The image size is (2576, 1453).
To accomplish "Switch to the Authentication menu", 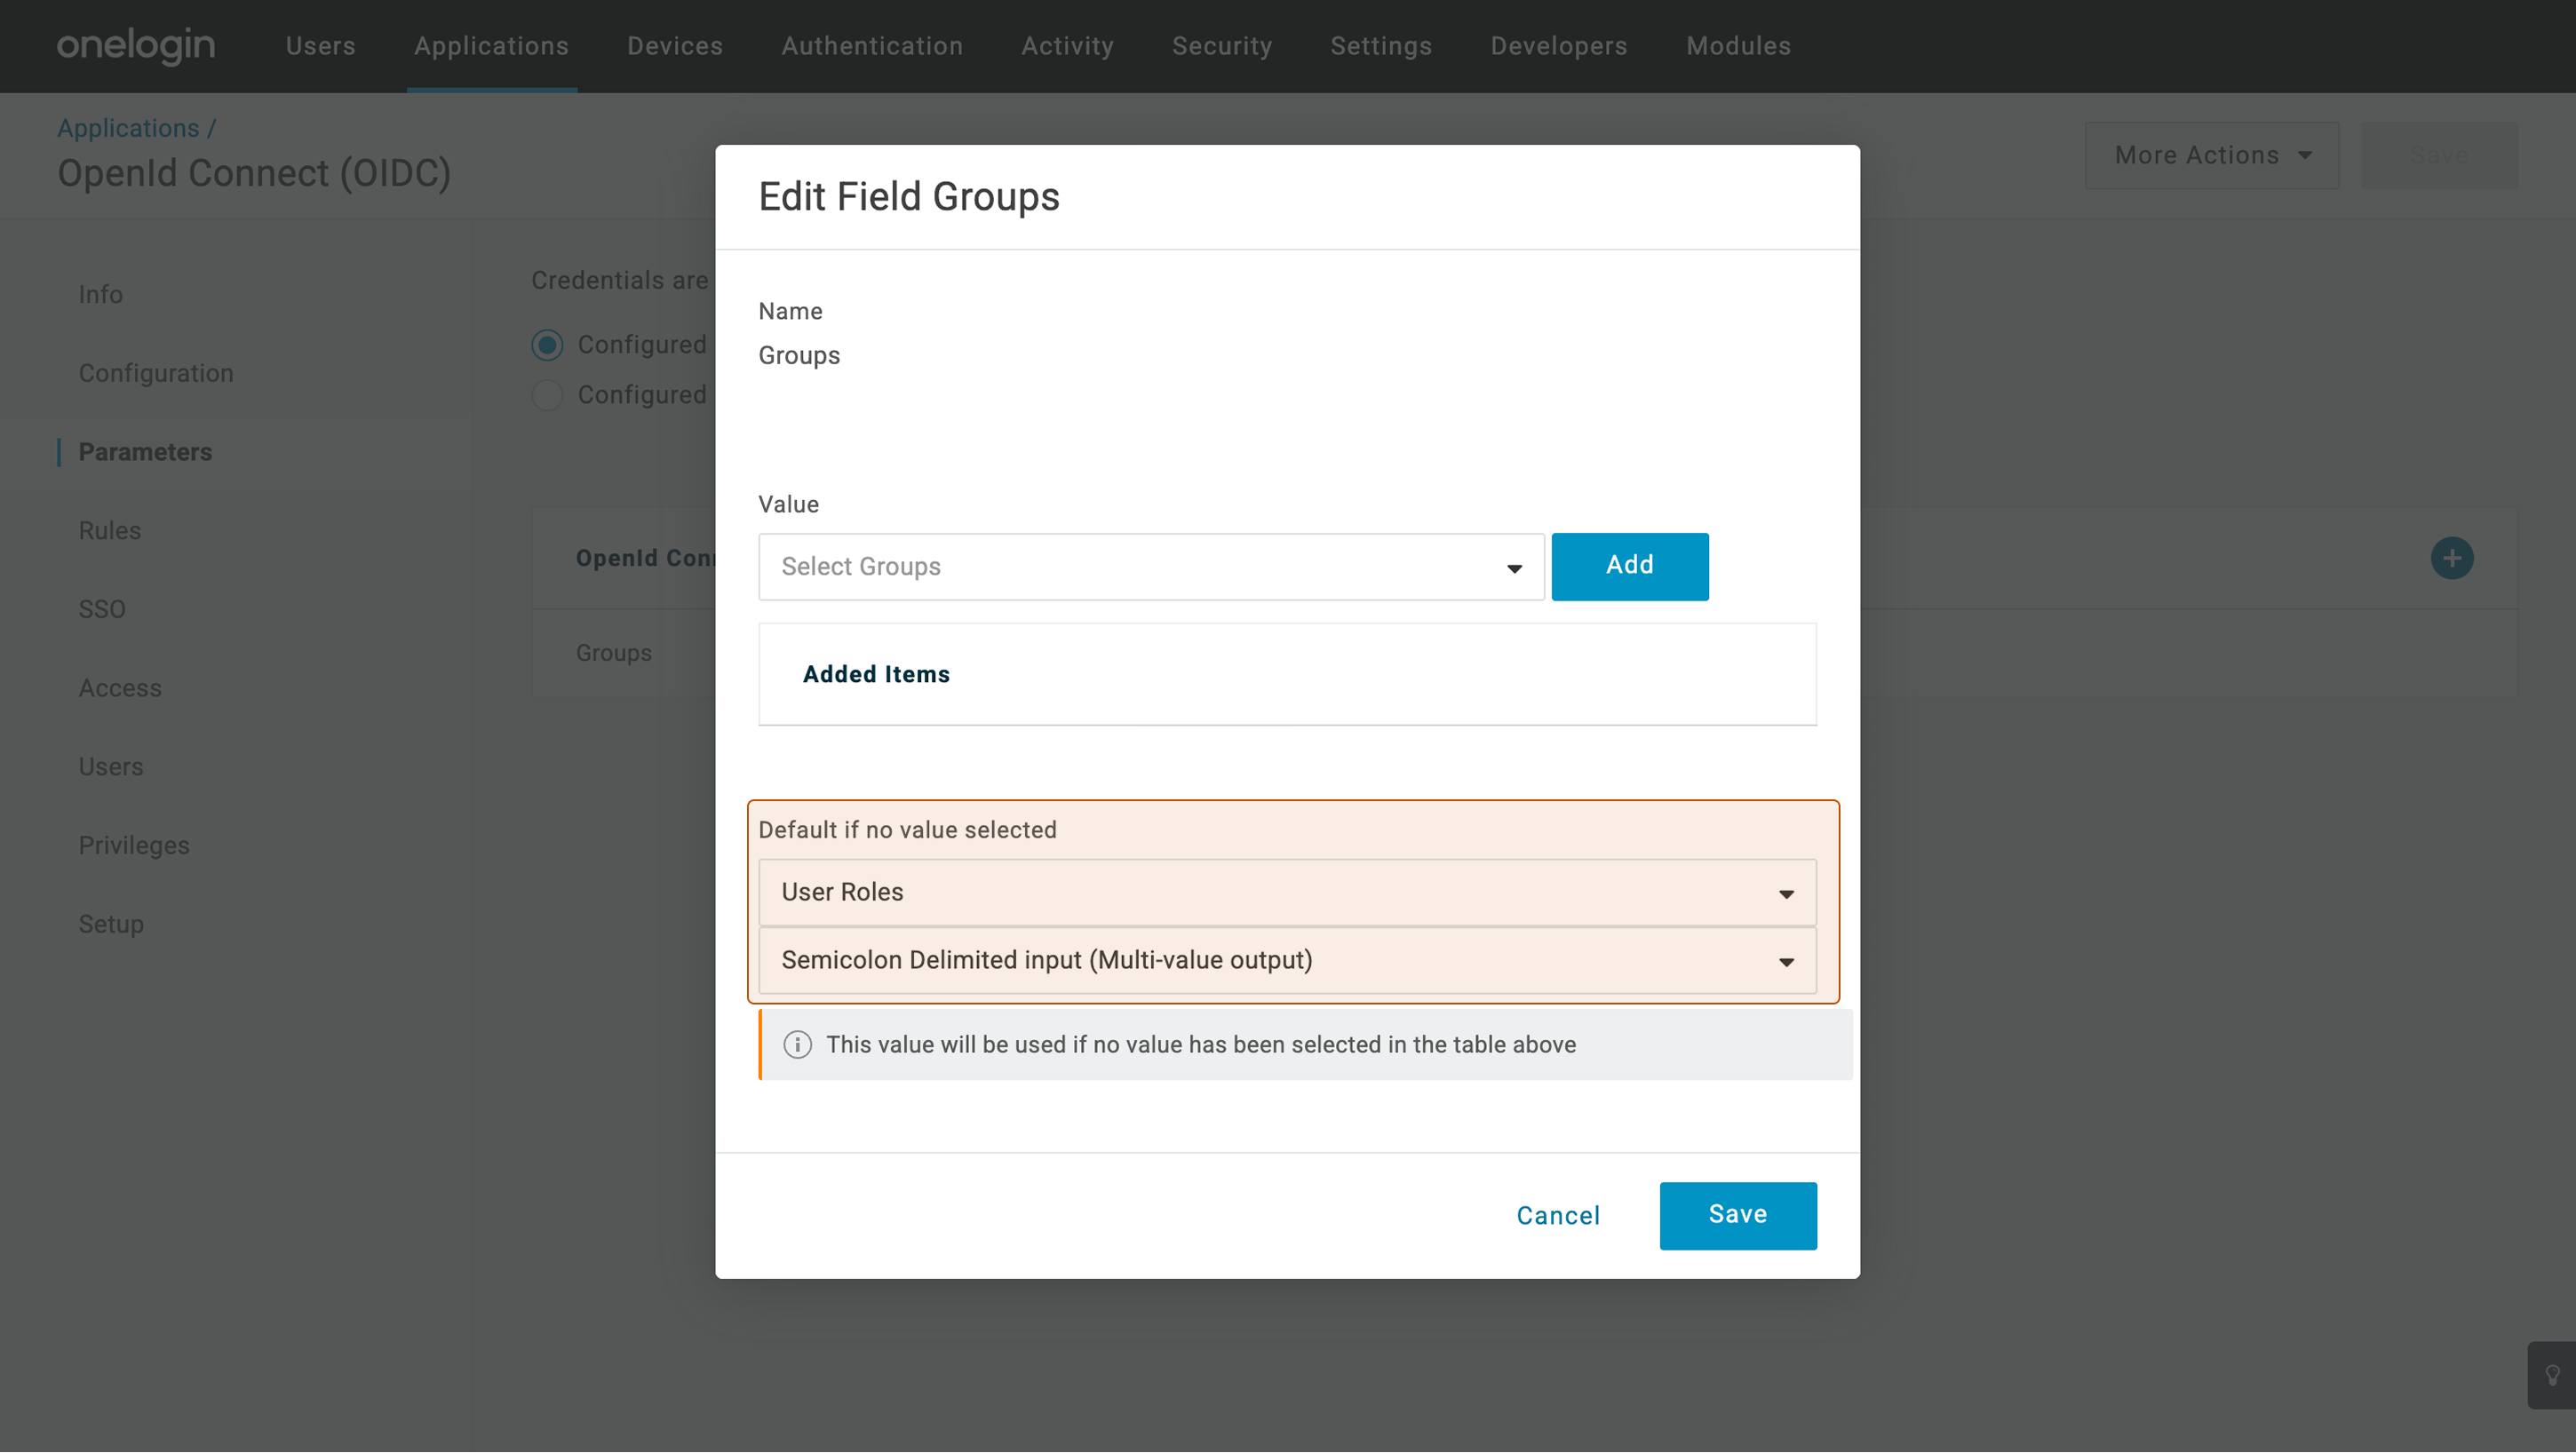I will point(871,46).
